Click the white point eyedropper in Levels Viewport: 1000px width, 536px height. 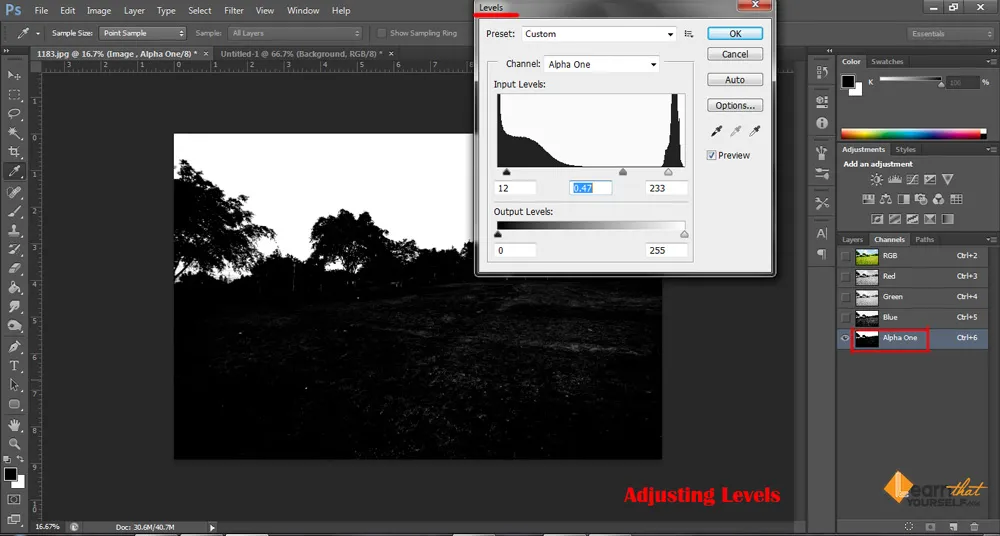pos(754,131)
